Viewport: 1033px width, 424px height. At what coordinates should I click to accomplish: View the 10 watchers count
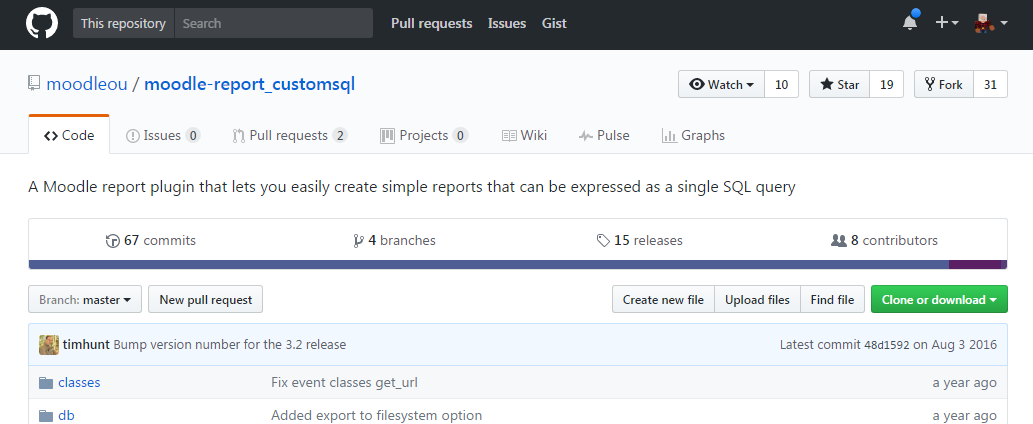781,84
